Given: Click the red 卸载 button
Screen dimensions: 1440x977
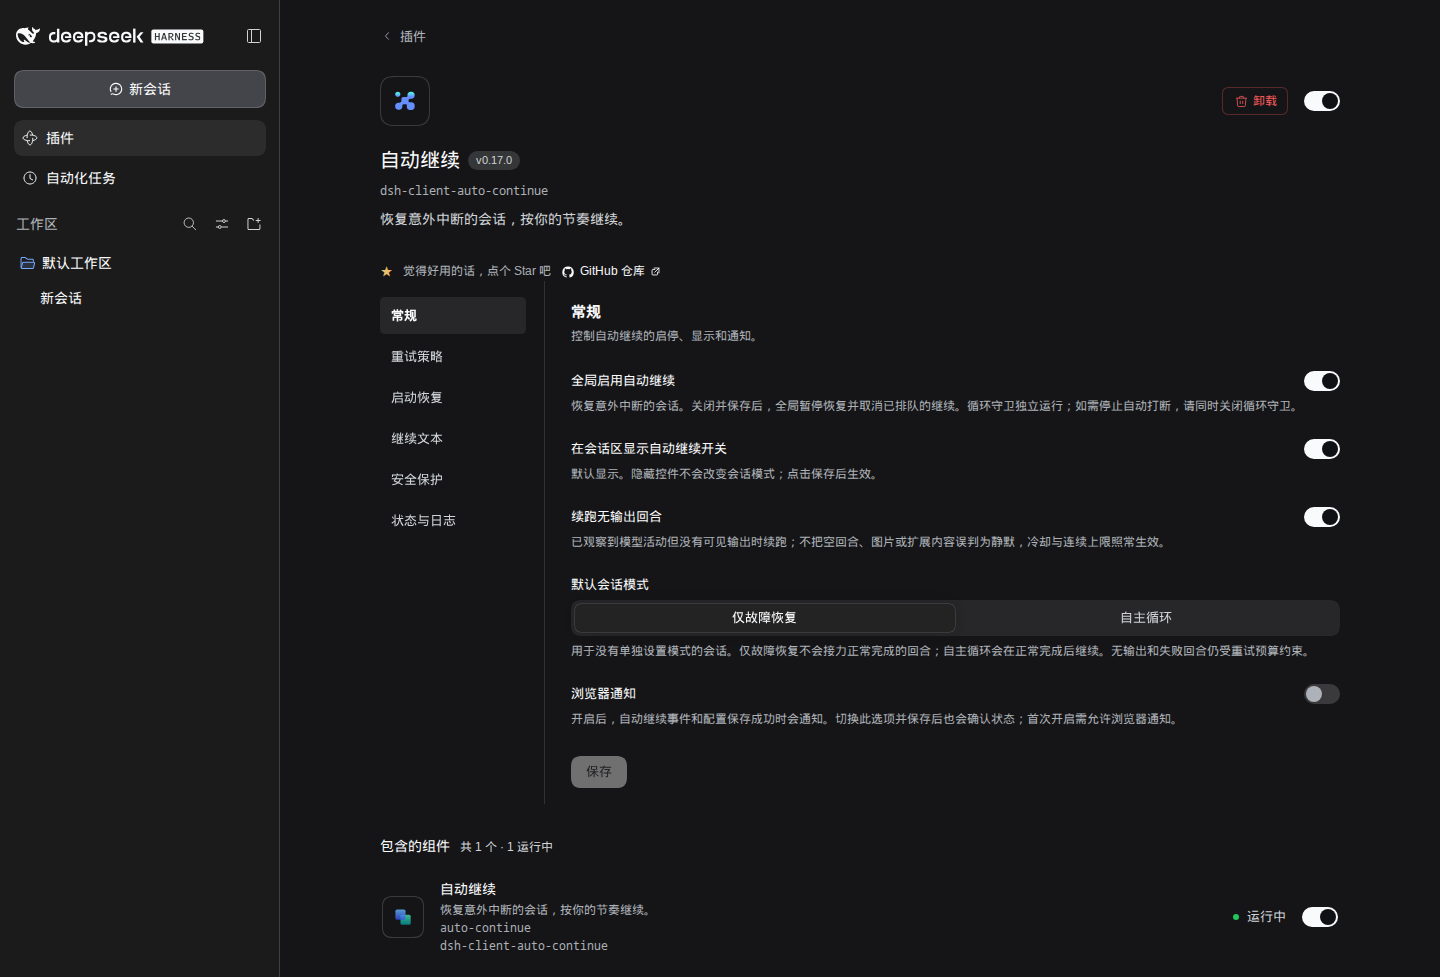Looking at the screenshot, I should tap(1255, 101).
